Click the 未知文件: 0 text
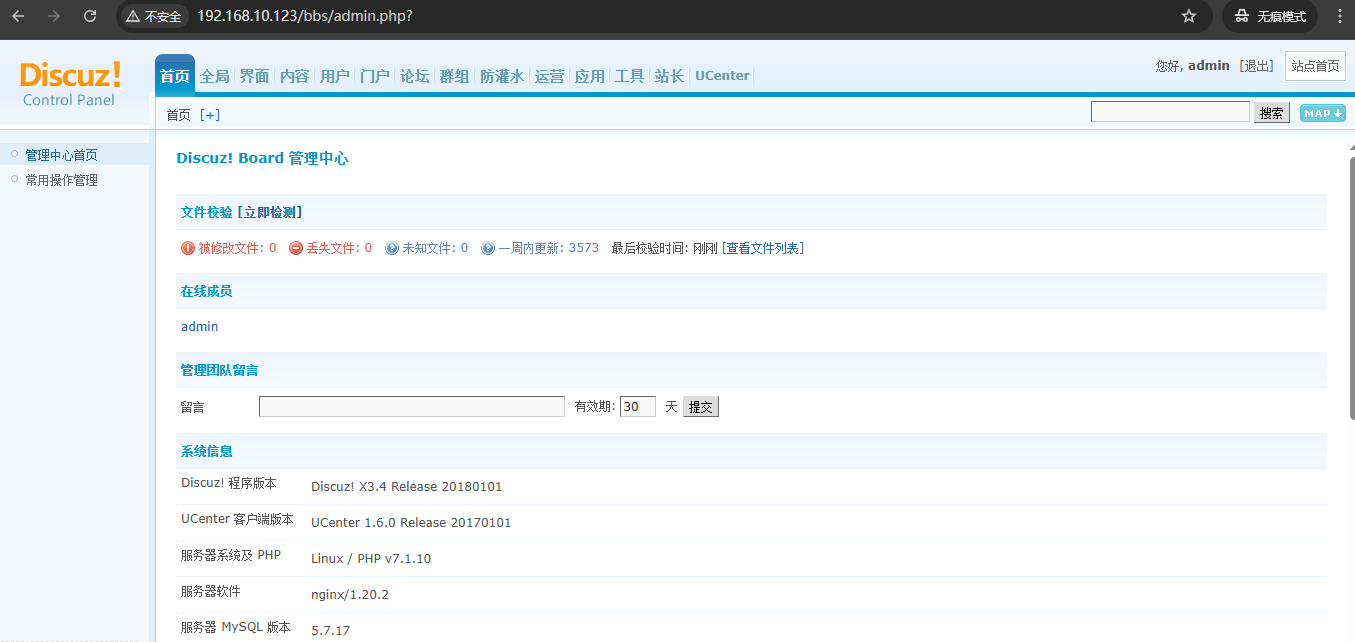The image size is (1355, 642). 435,248
